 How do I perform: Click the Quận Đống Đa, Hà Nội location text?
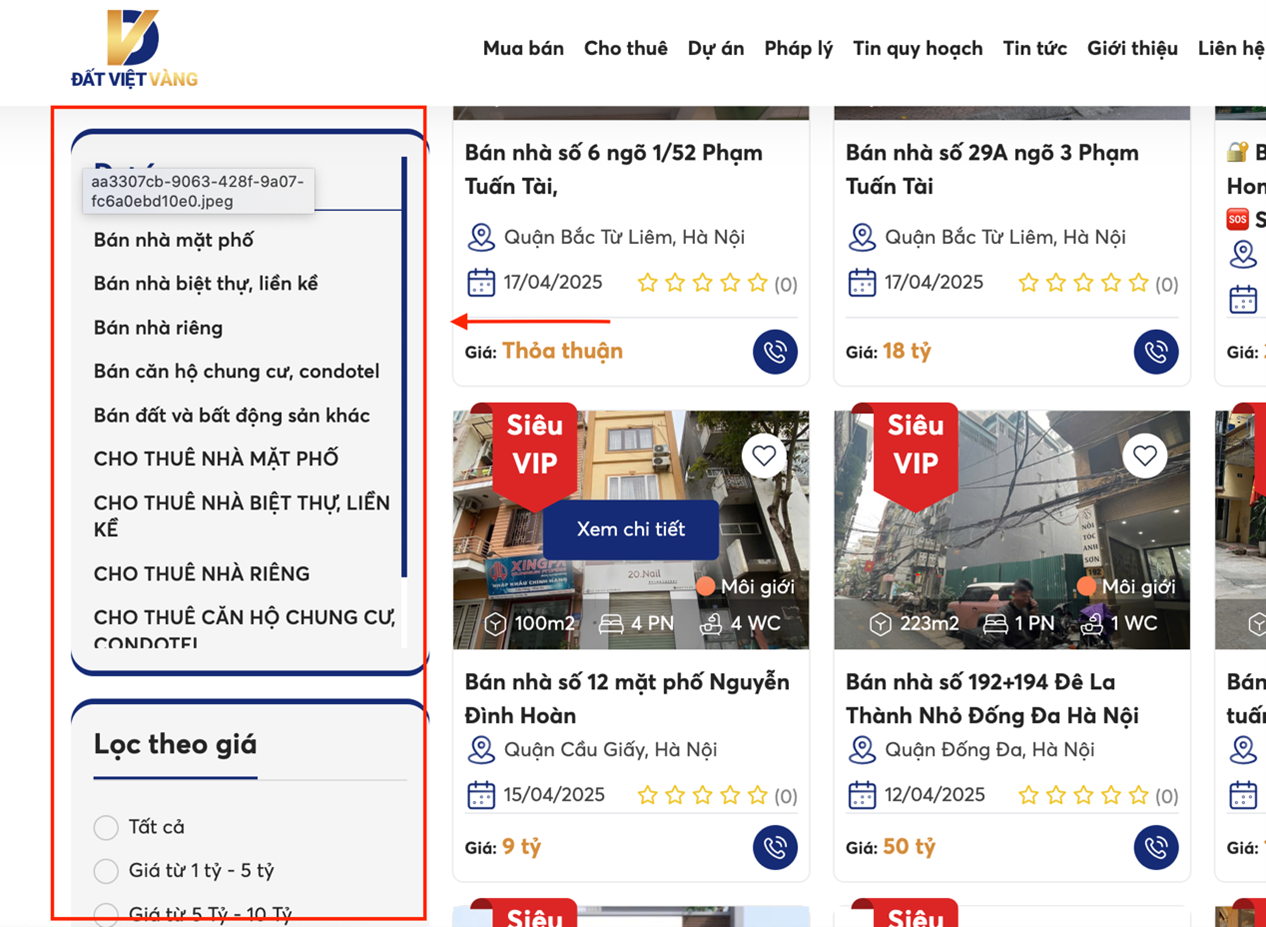coord(990,750)
